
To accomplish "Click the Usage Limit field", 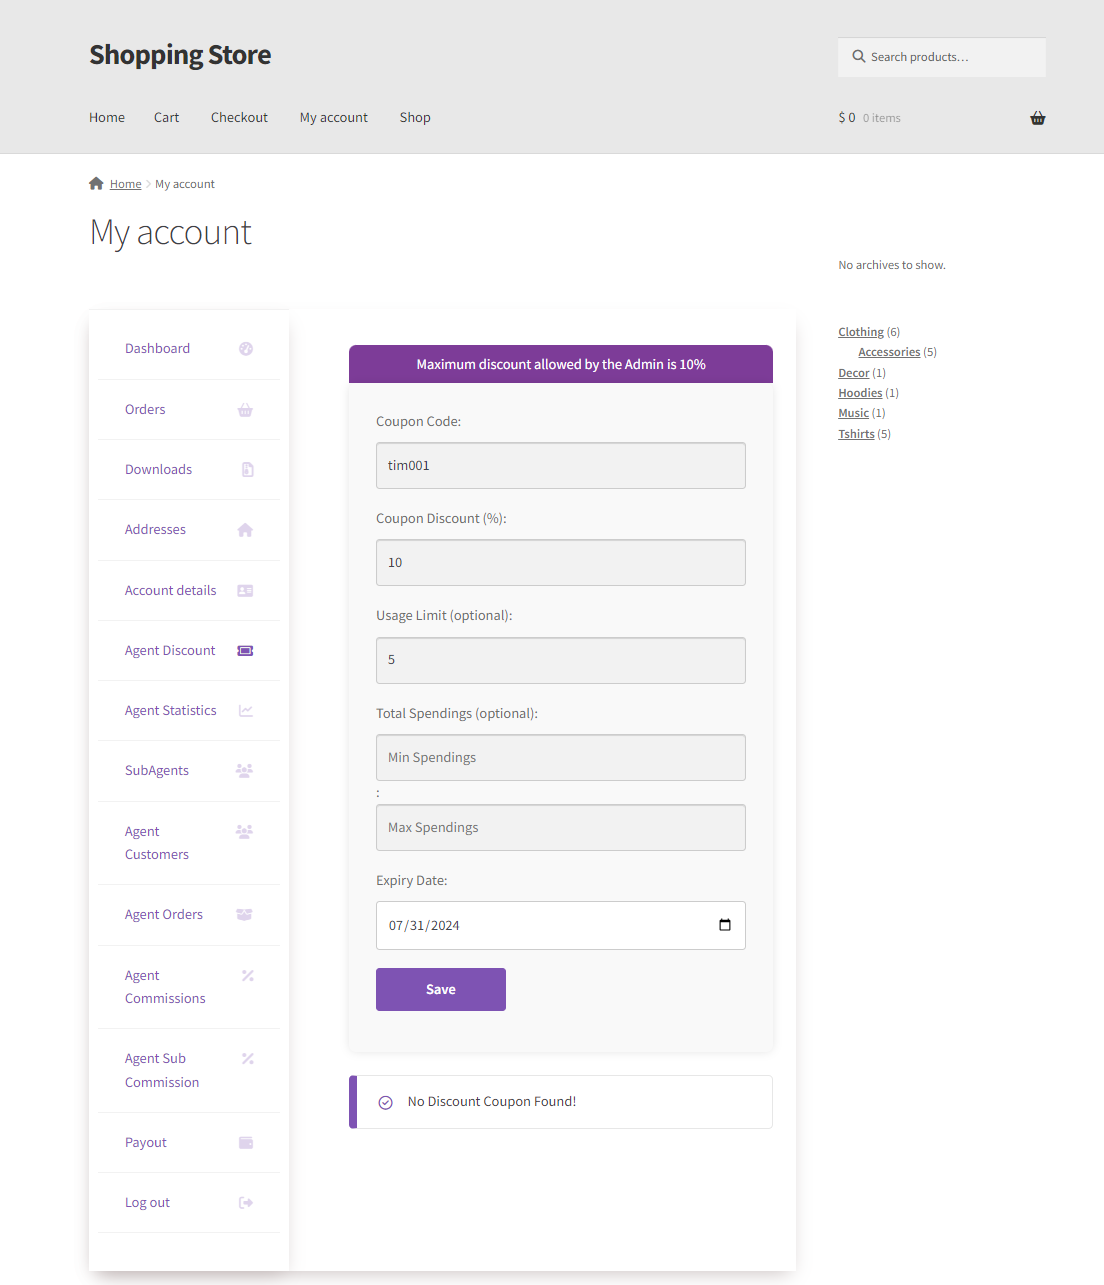I will 561,660.
